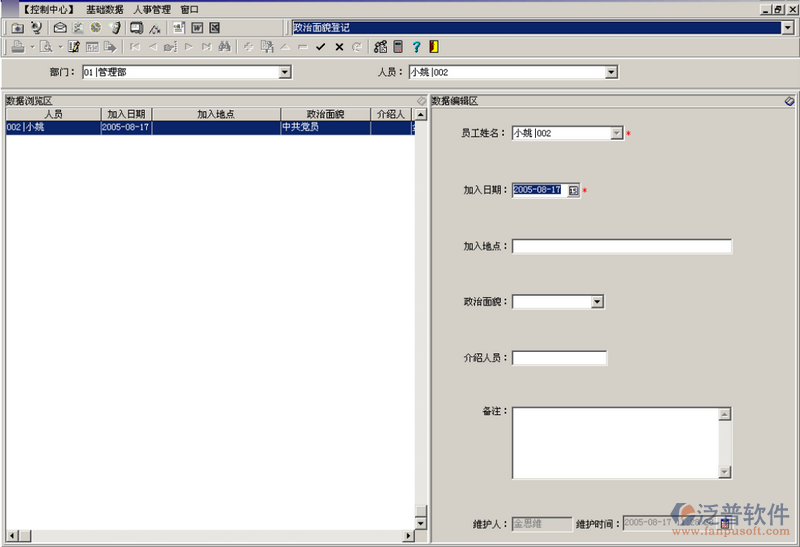Viewport: 800px width, 547px height.
Task: Click the envelope mail icon in top toolbar
Action: pos(60,27)
